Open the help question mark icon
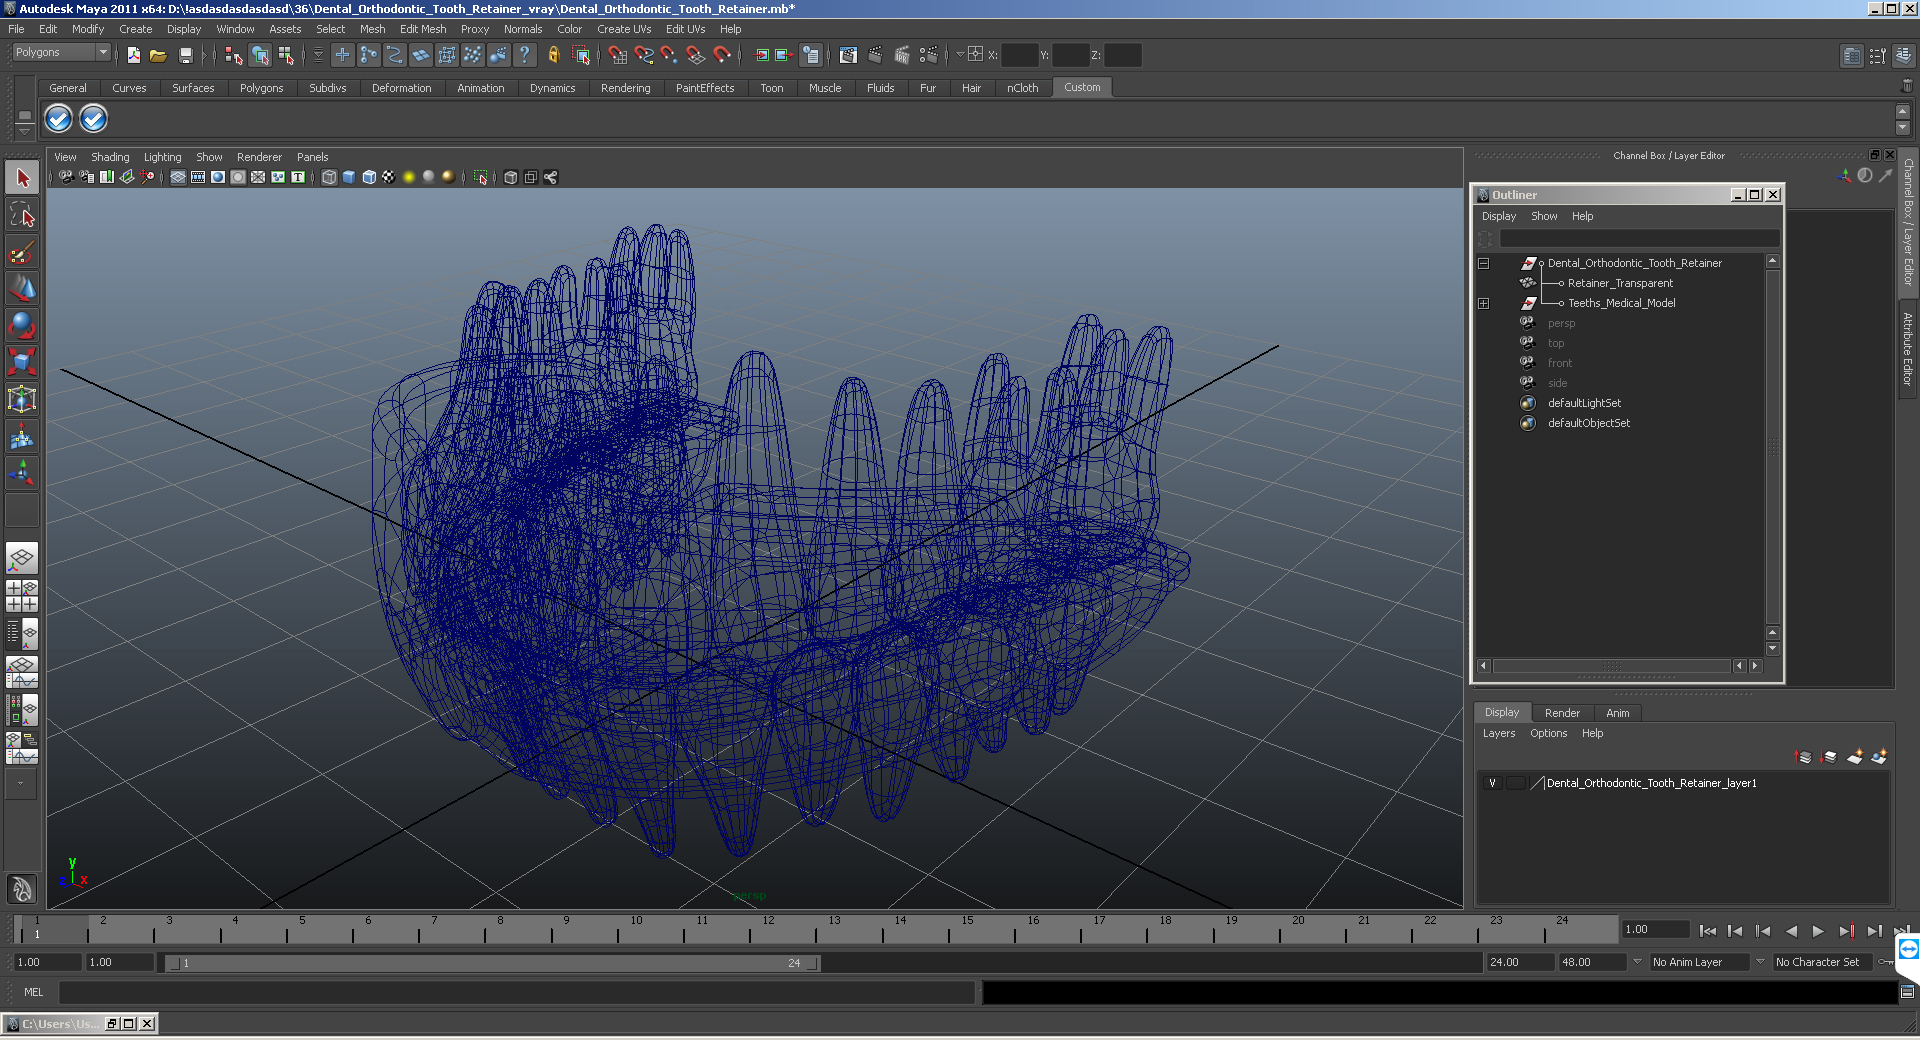1920x1040 pixels. (525, 55)
